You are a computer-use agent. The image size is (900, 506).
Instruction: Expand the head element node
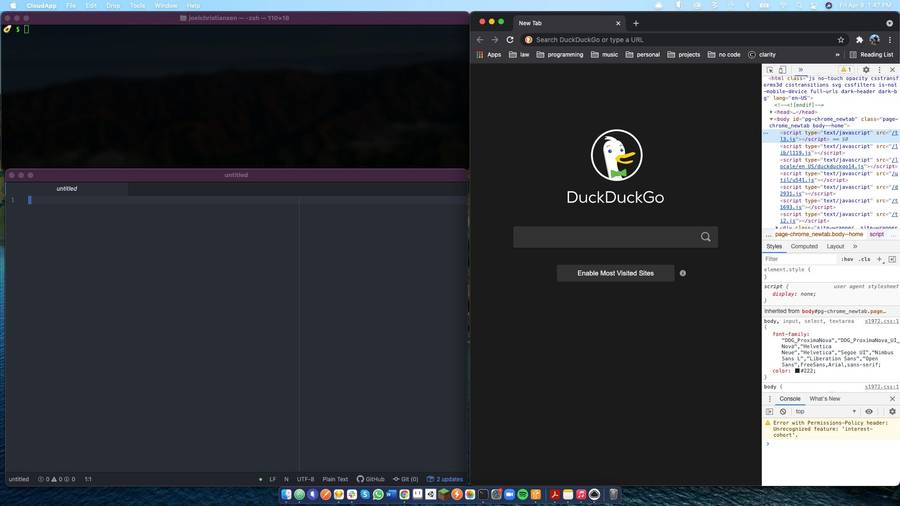(x=771, y=112)
